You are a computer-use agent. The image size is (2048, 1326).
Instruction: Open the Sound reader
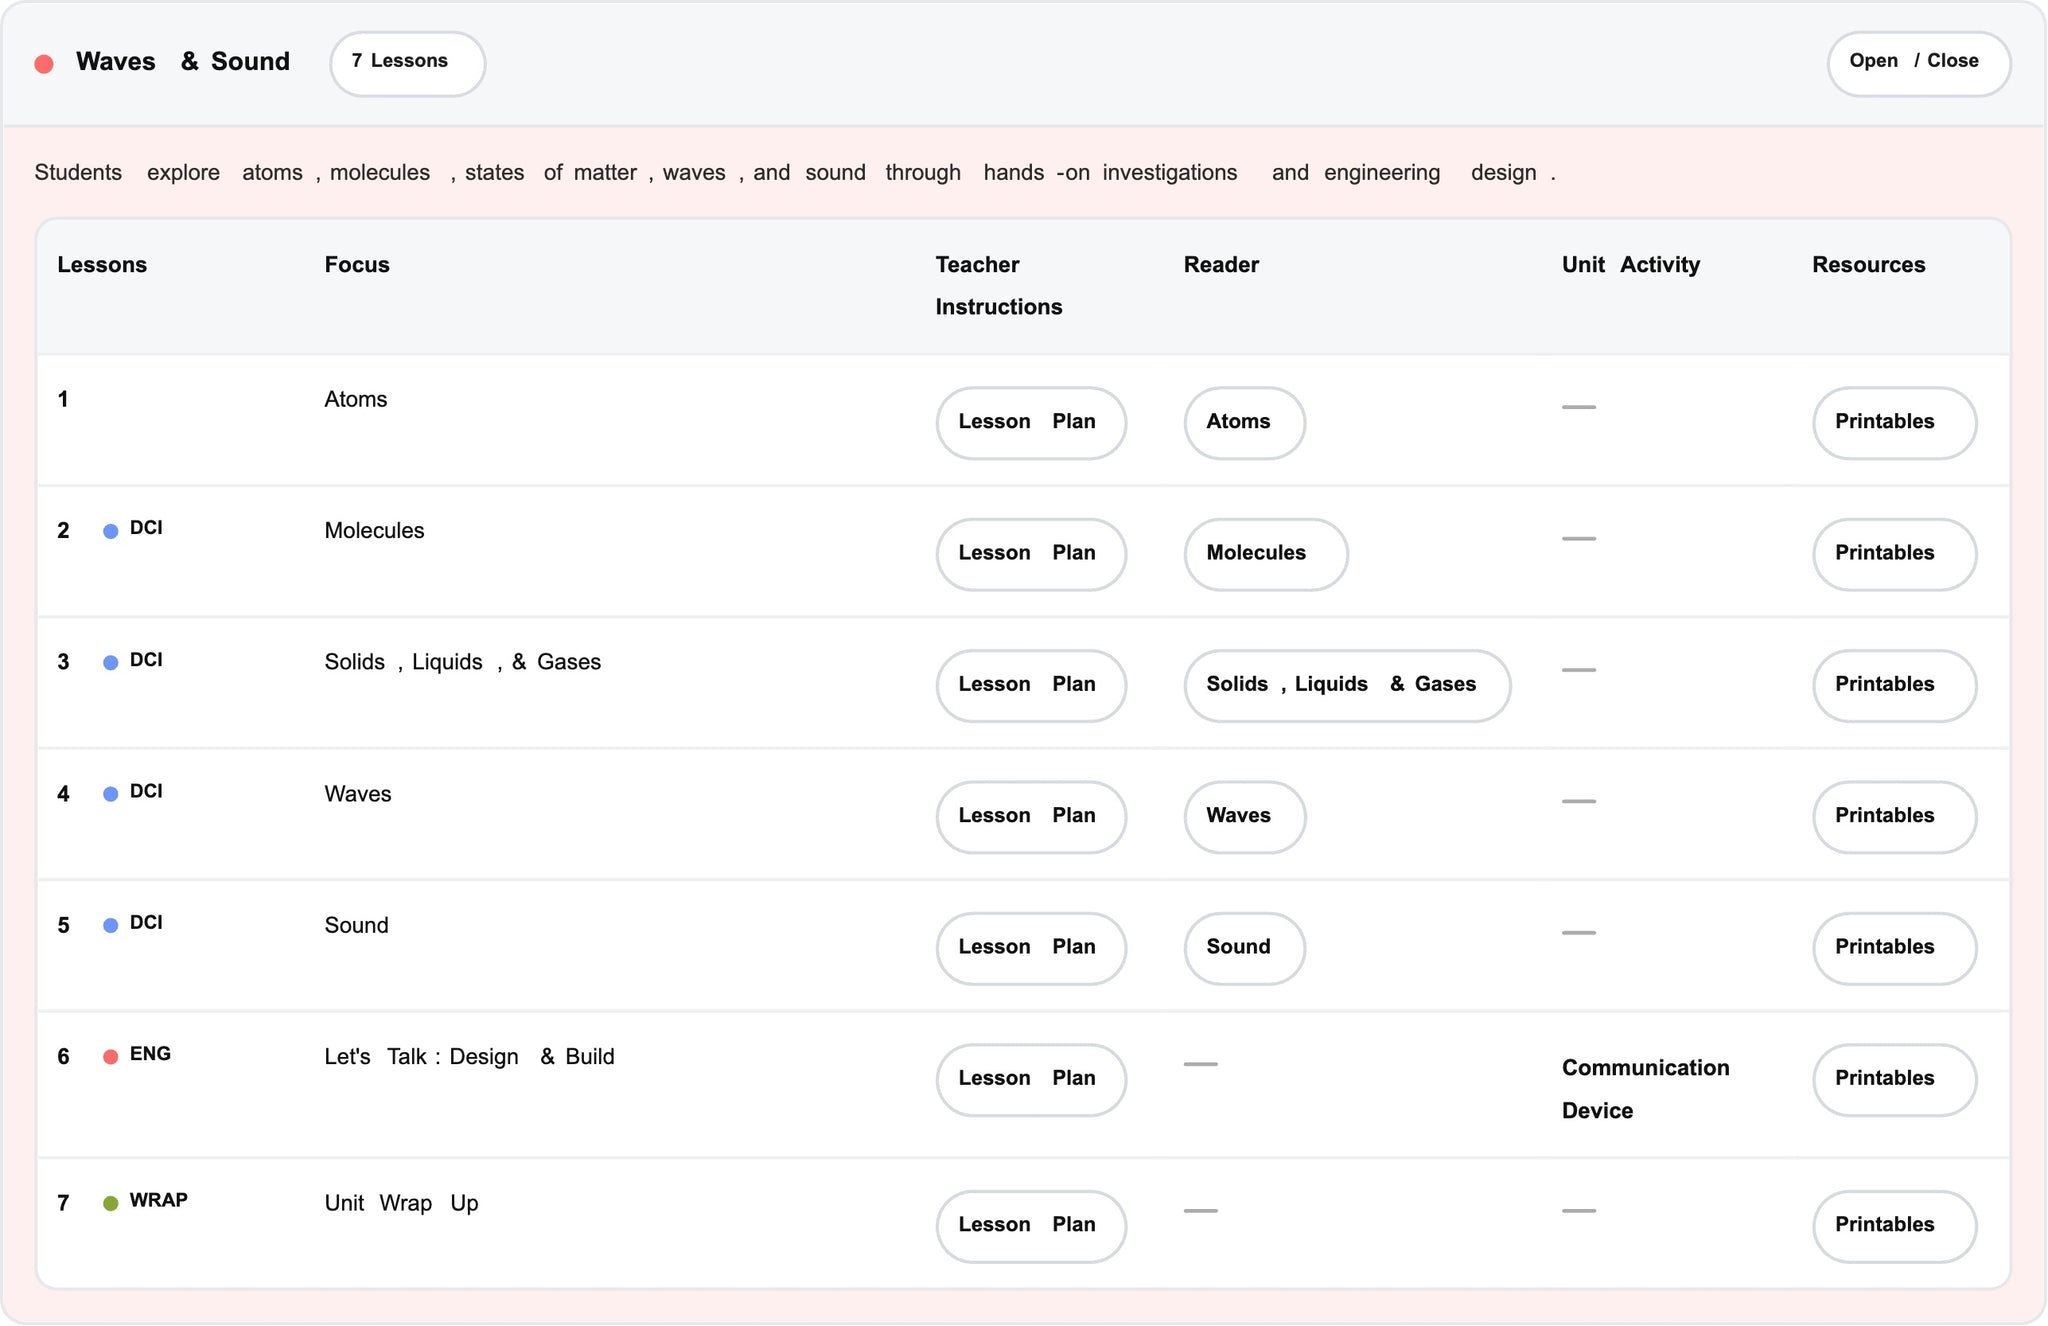click(1244, 948)
